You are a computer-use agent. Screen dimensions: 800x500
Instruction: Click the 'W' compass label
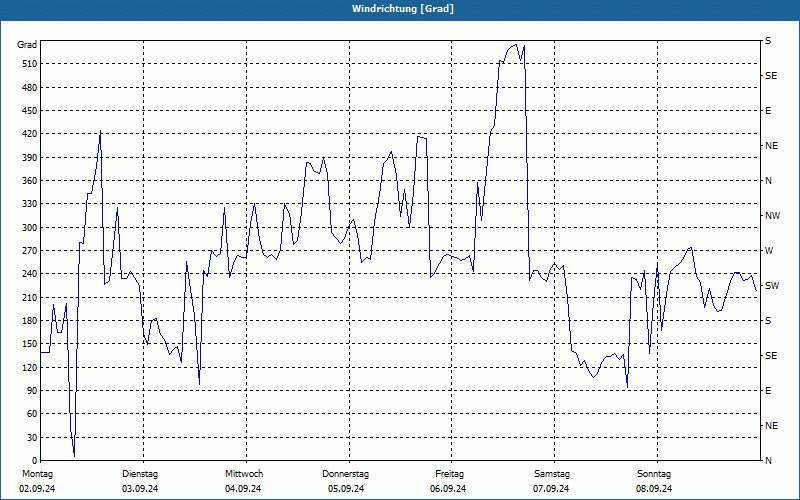point(769,251)
